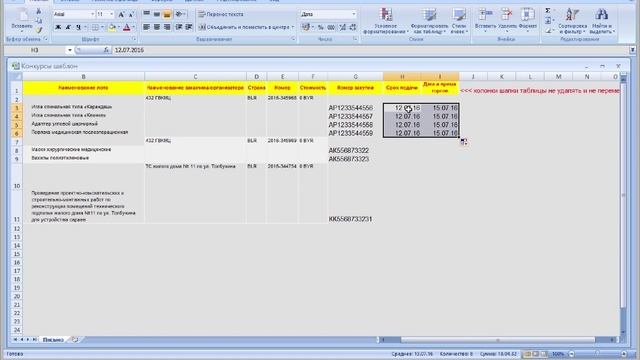Open the Font group dialog launcher
This screenshot has height=360, width=640.
[134, 39]
